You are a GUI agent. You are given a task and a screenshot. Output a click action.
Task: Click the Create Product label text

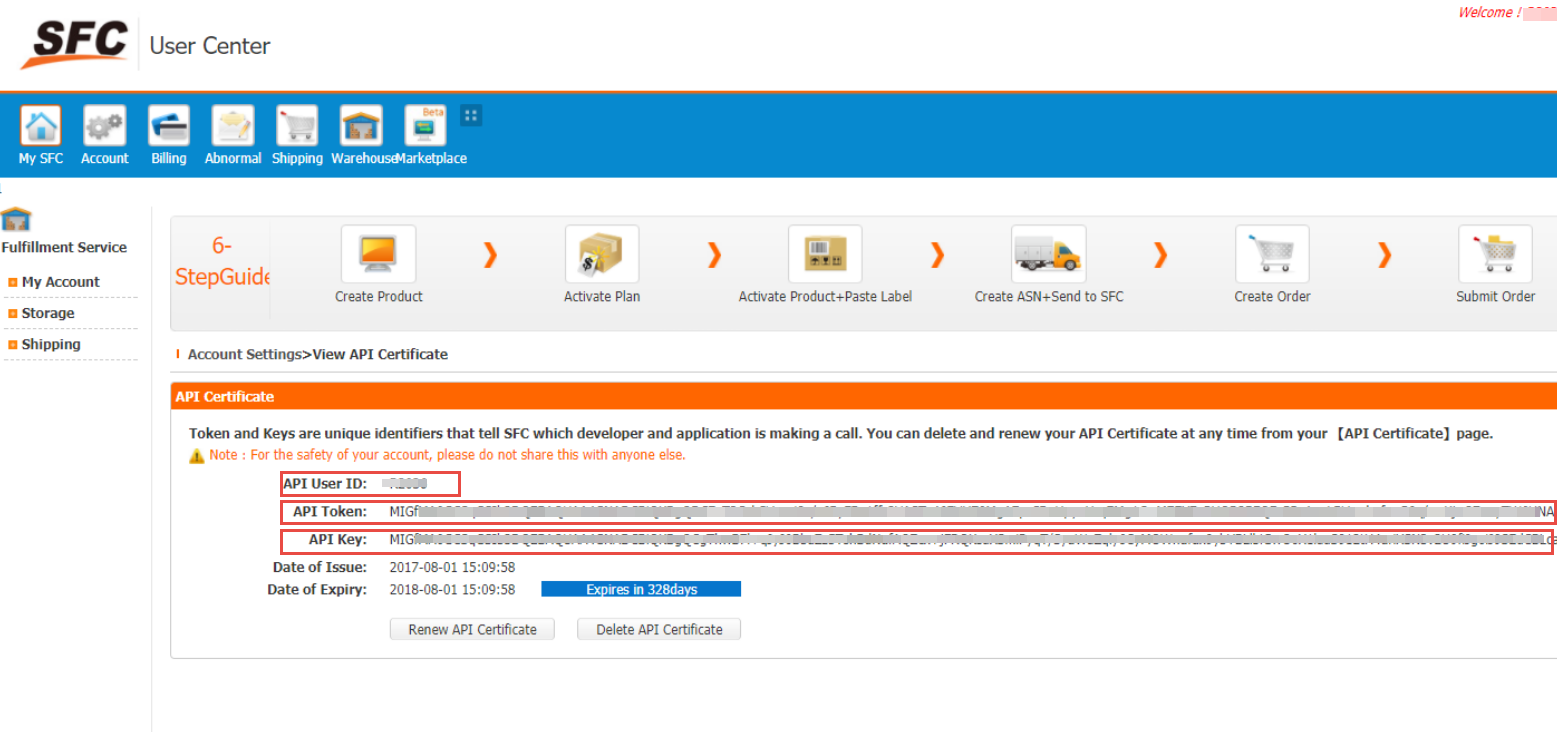pos(379,296)
